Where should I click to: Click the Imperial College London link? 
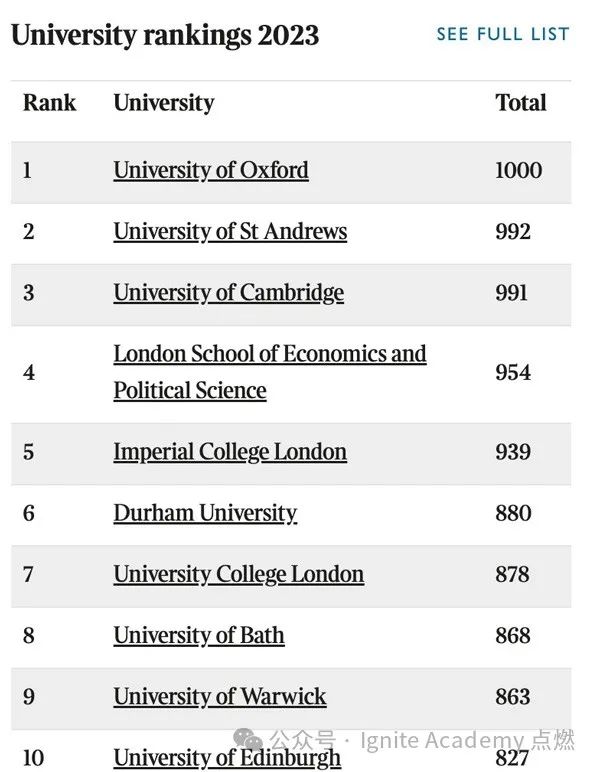point(230,452)
